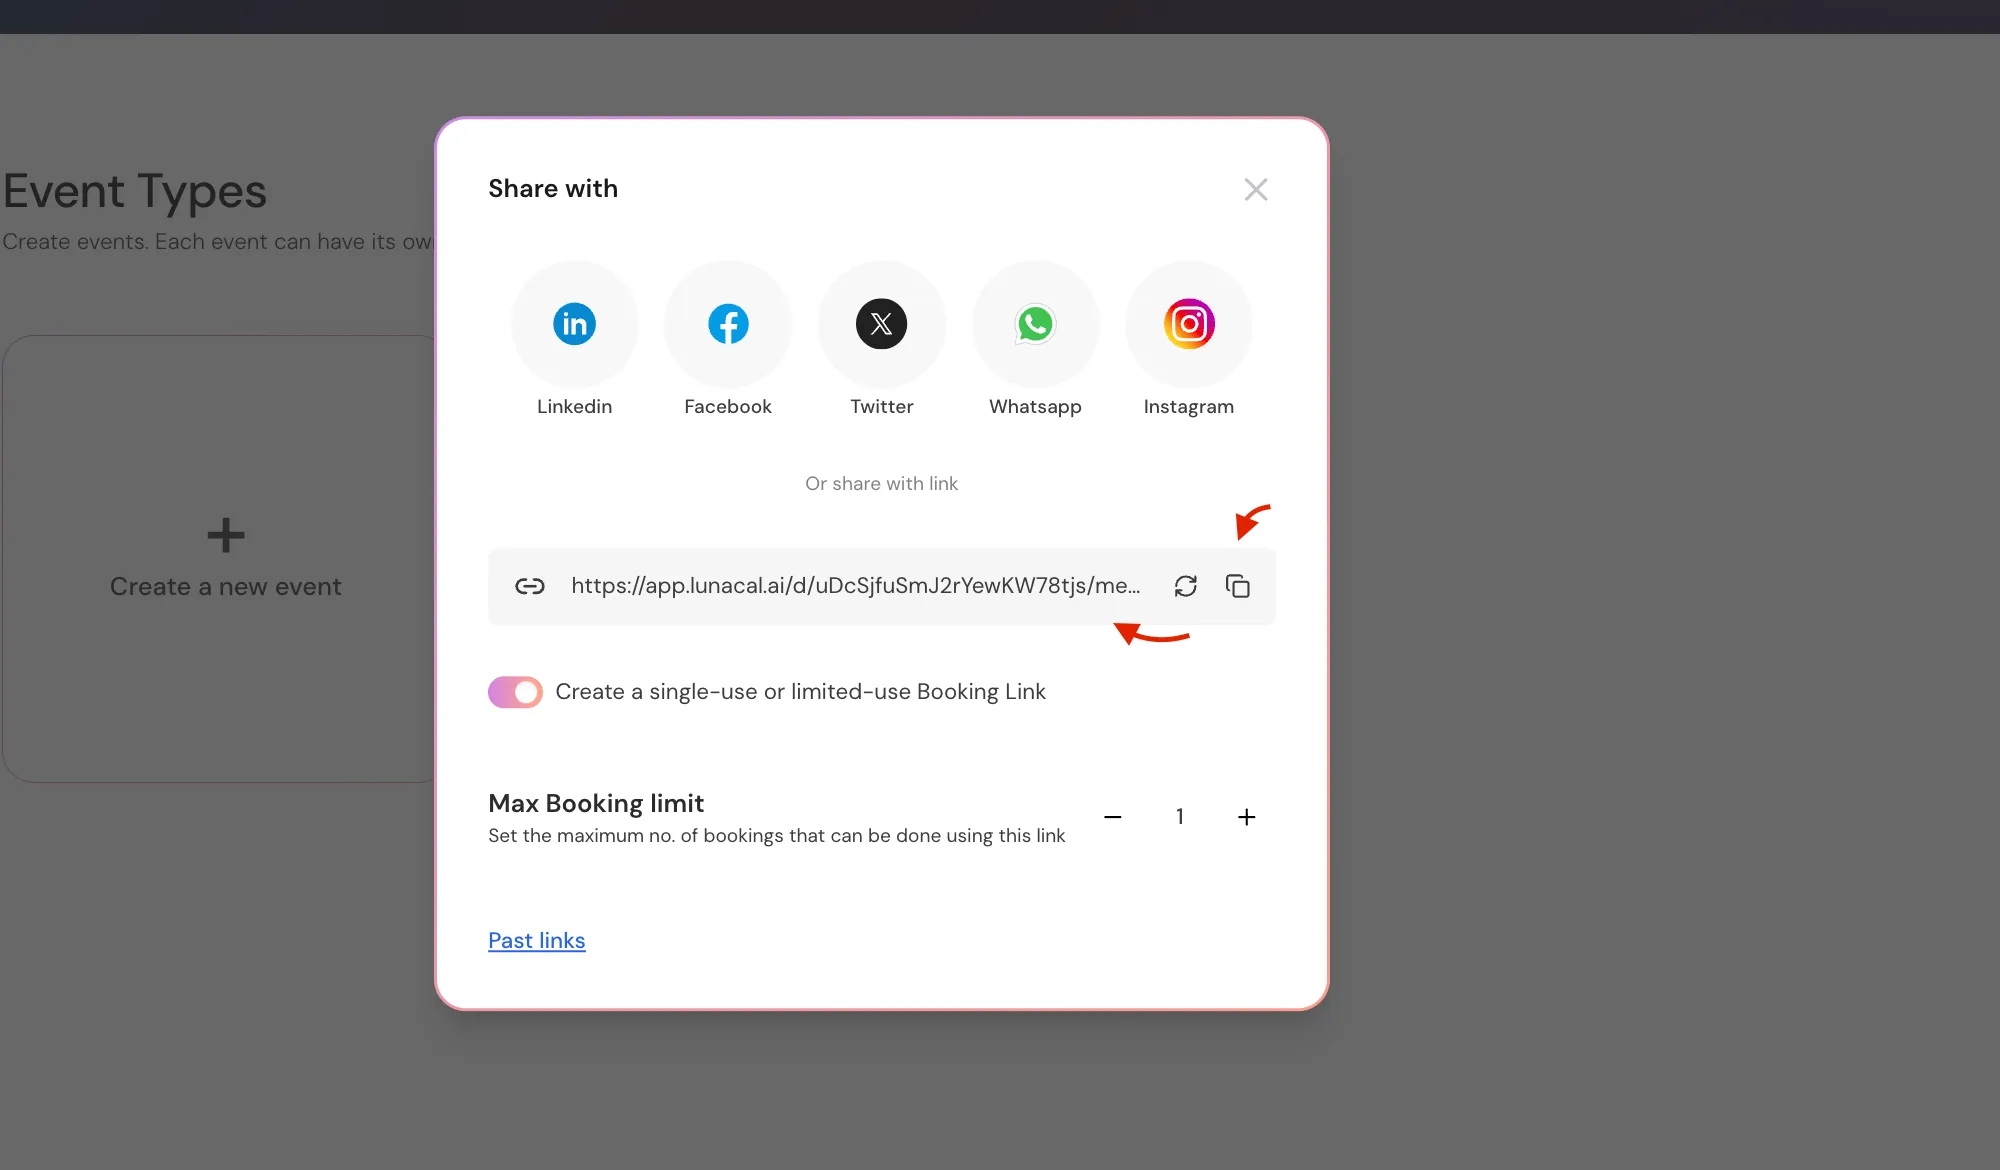Image resolution: width=2000 pixels, height=1170 pixels.
Task: Increase Max Booking limit with plus
Action: coord(1246,817)
